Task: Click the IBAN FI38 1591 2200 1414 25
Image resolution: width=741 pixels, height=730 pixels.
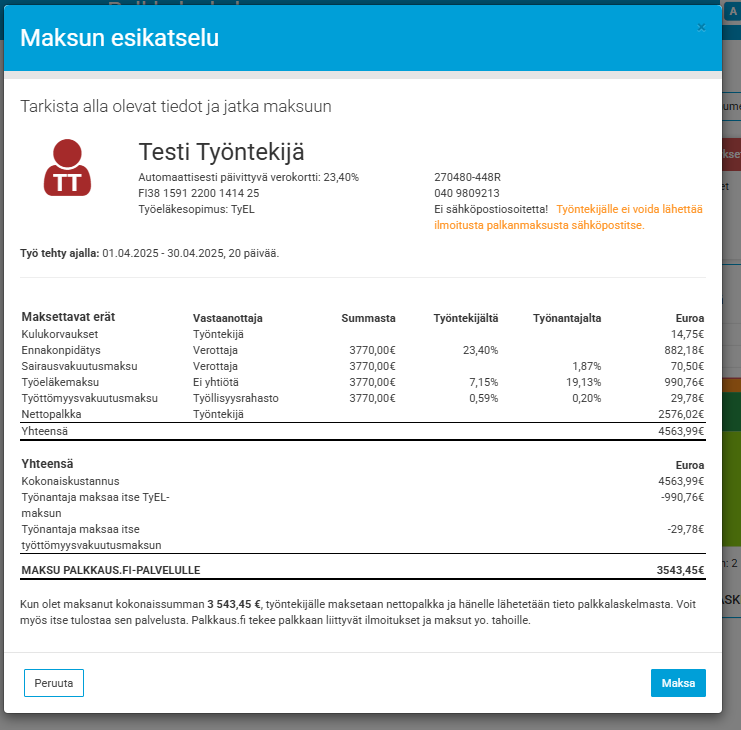Action: tap(198, 193)
